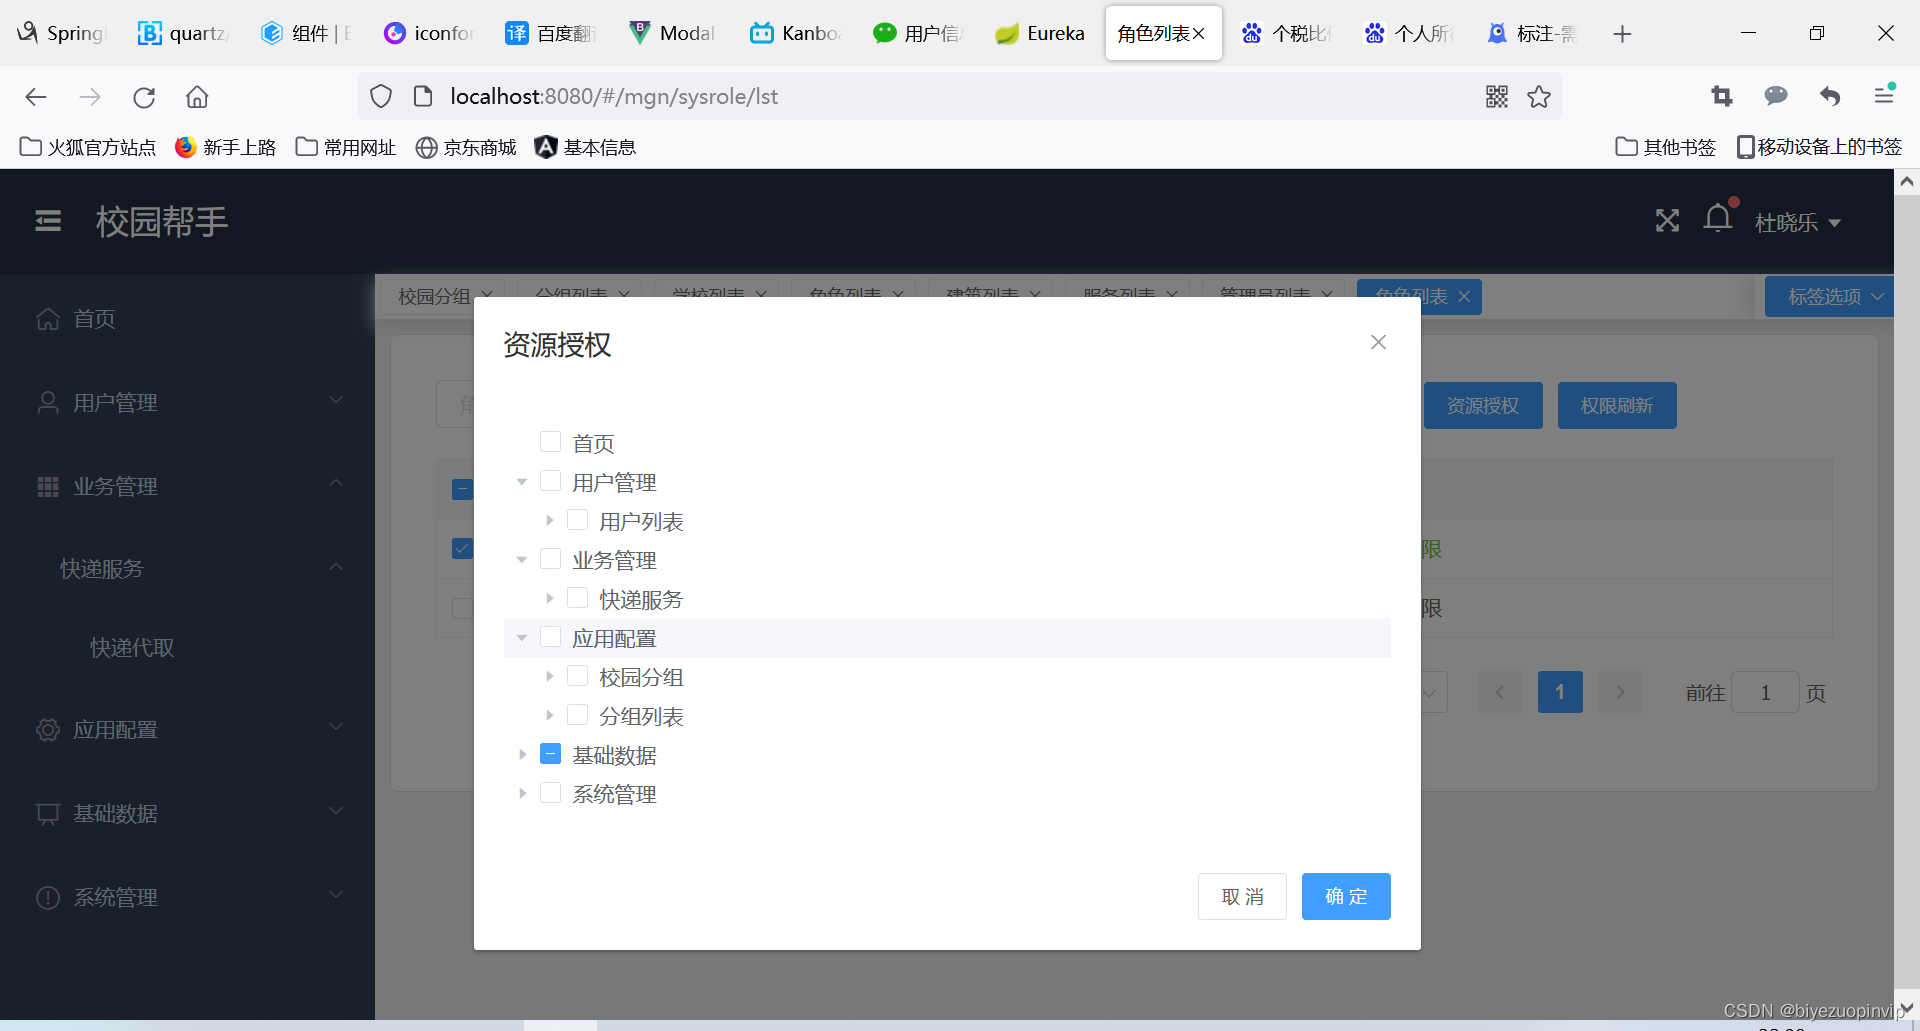Click the 应用配置 gear icon in sidebar
Screen dimensions: 1920x1031
(x=47, y=730)
